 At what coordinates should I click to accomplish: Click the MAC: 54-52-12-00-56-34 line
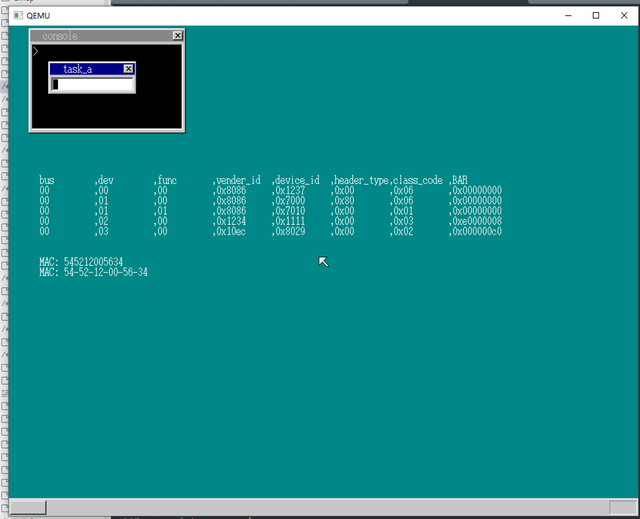click(x=93, y=272)
